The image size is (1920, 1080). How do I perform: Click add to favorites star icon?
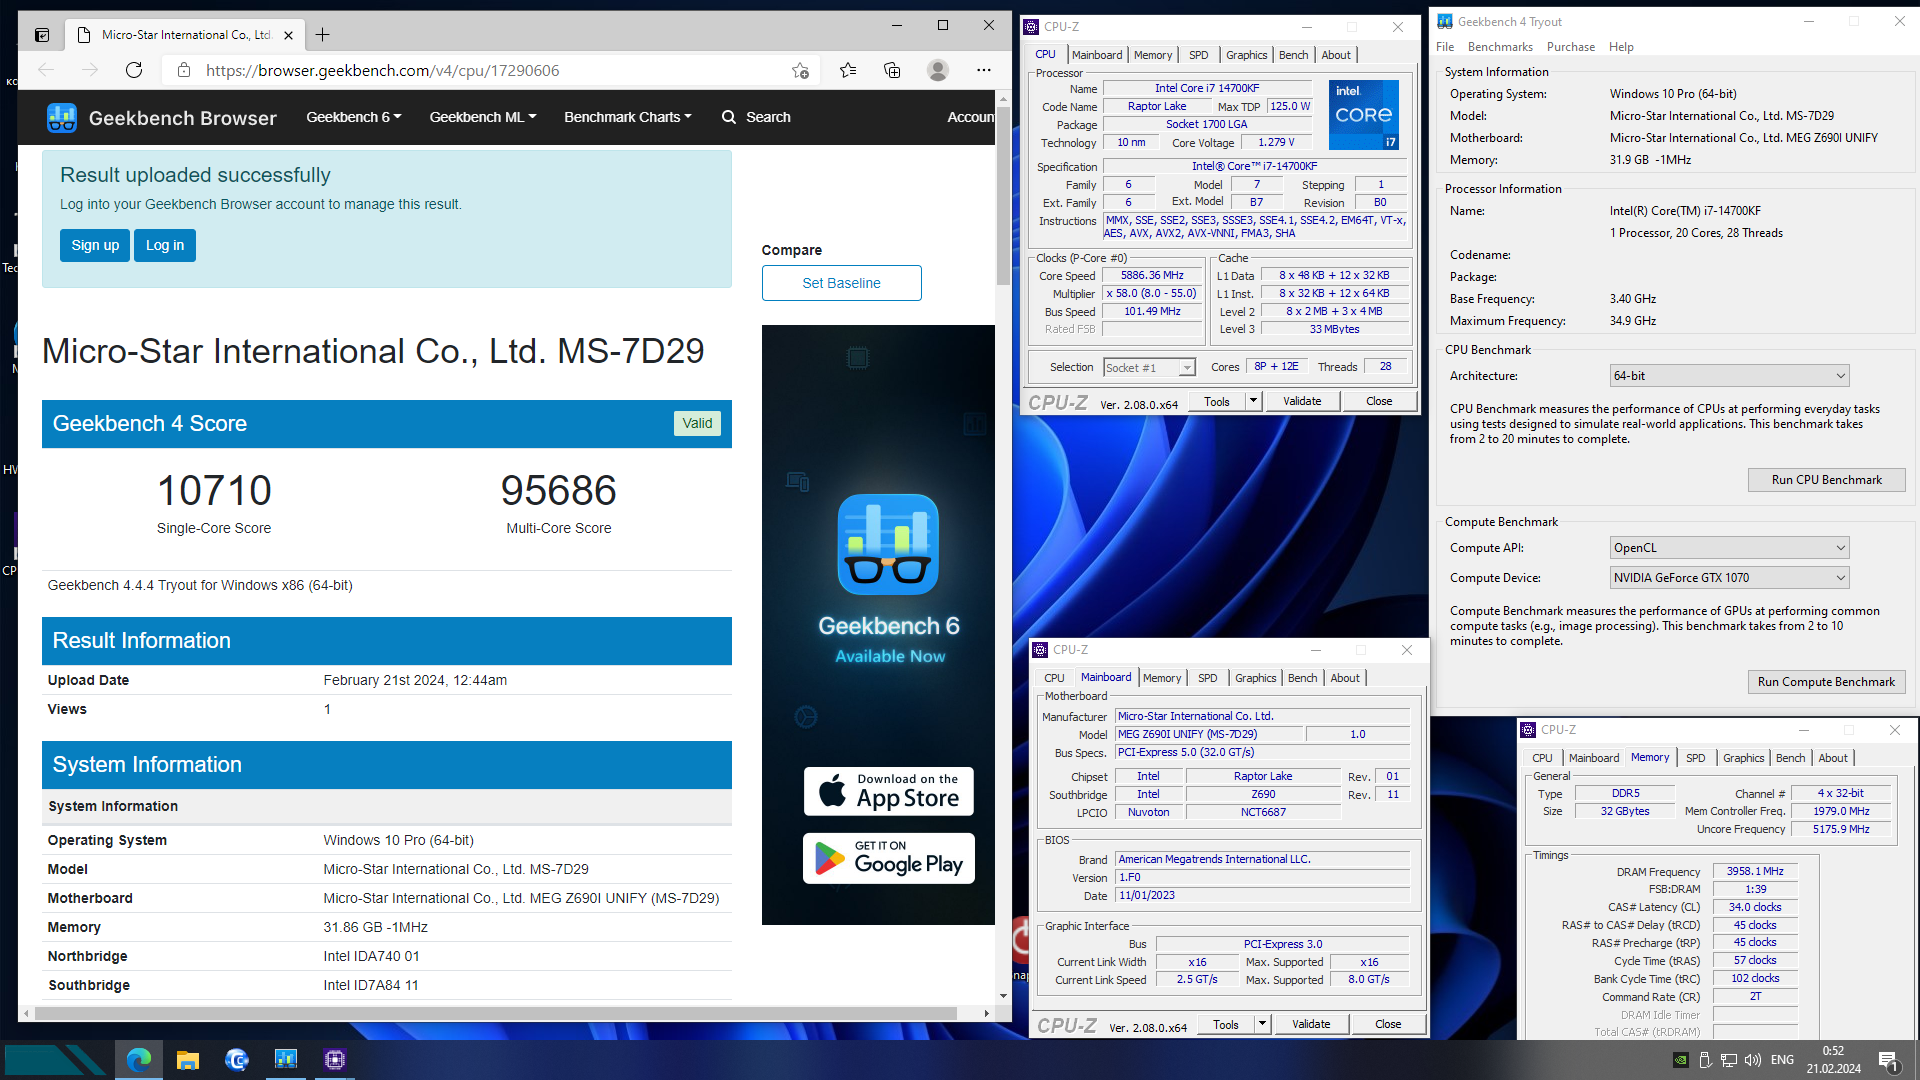click(800, 70)
